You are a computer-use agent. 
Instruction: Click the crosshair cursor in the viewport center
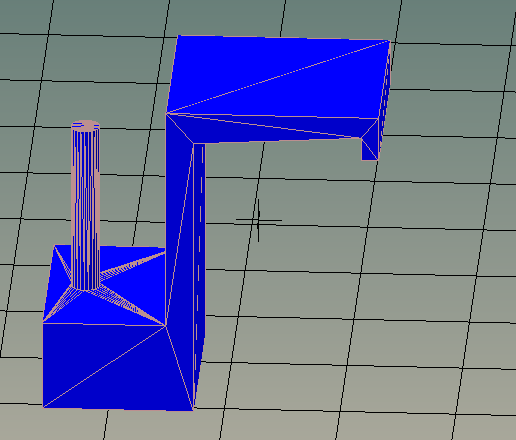click(x=258, y=220)
